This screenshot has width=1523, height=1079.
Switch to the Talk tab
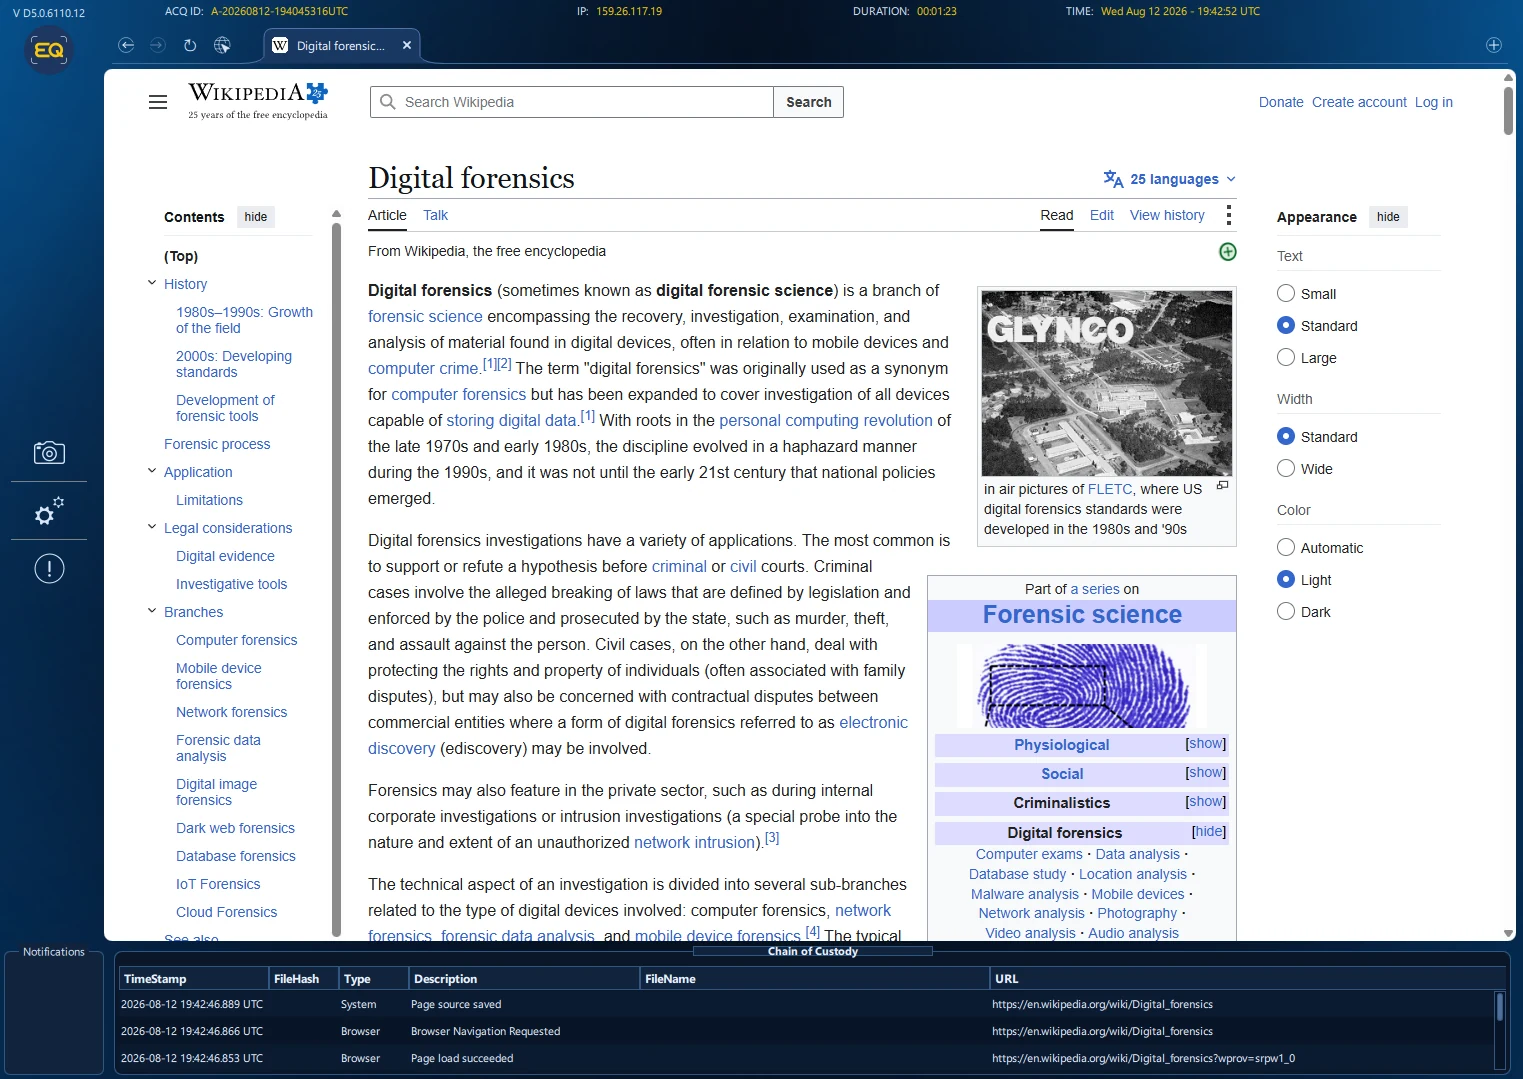[x=435, y=215]
